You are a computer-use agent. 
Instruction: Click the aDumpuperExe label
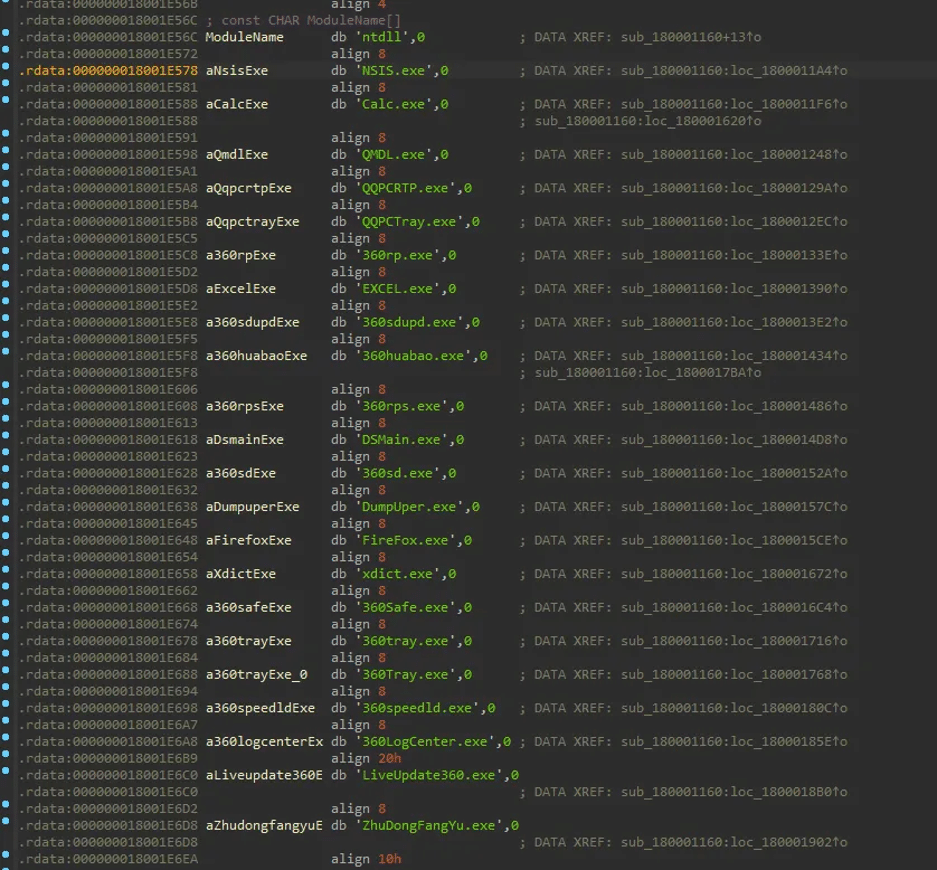point(252,507)
